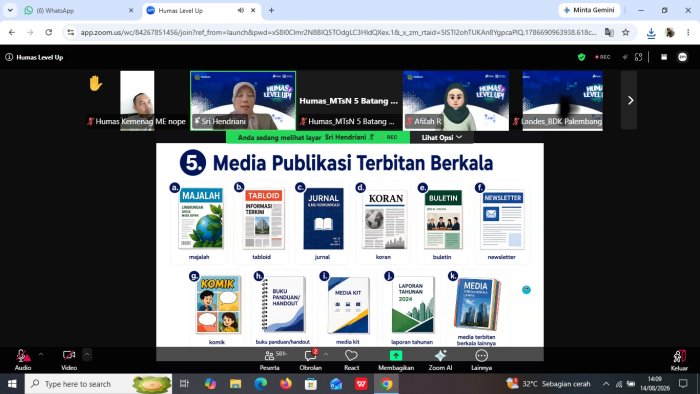Screen dimensions: 700x394
Task: Expand the audio options caret
Action: [x=41, y=355]
